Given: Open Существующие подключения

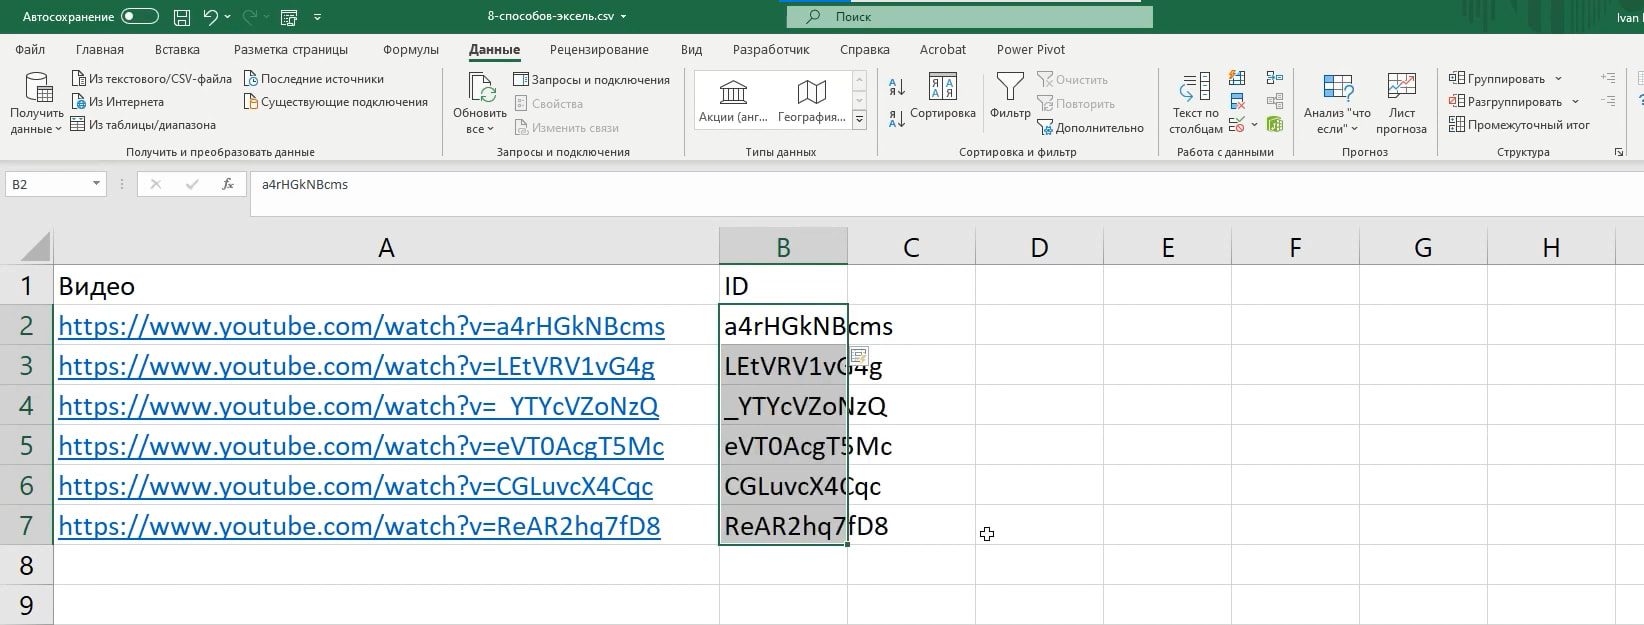Looking at the screenshot, I should click(x=336, y=102).
